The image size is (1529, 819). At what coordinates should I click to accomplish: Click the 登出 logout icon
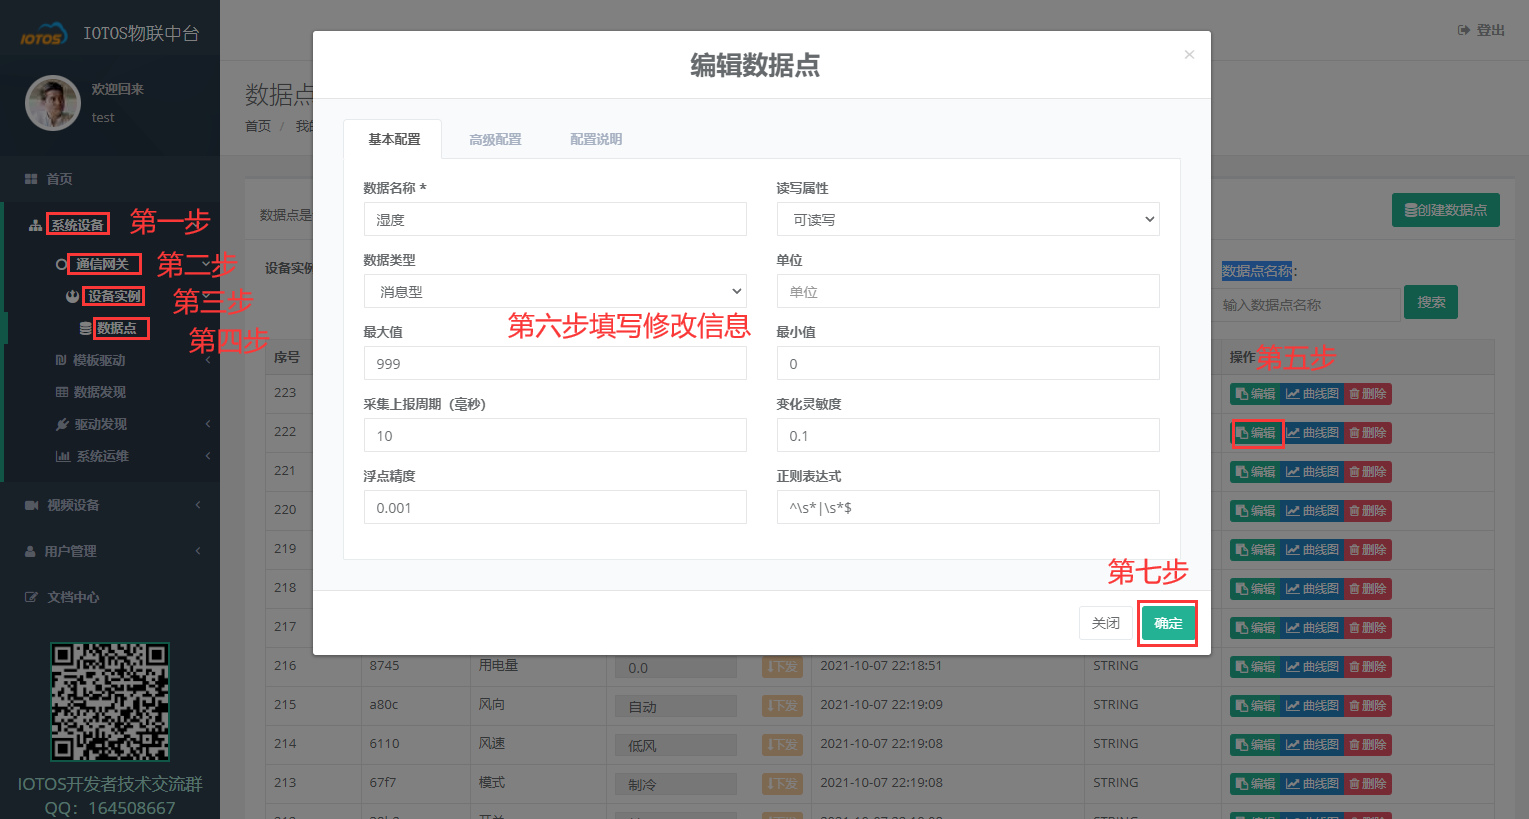coord(1480,30)
